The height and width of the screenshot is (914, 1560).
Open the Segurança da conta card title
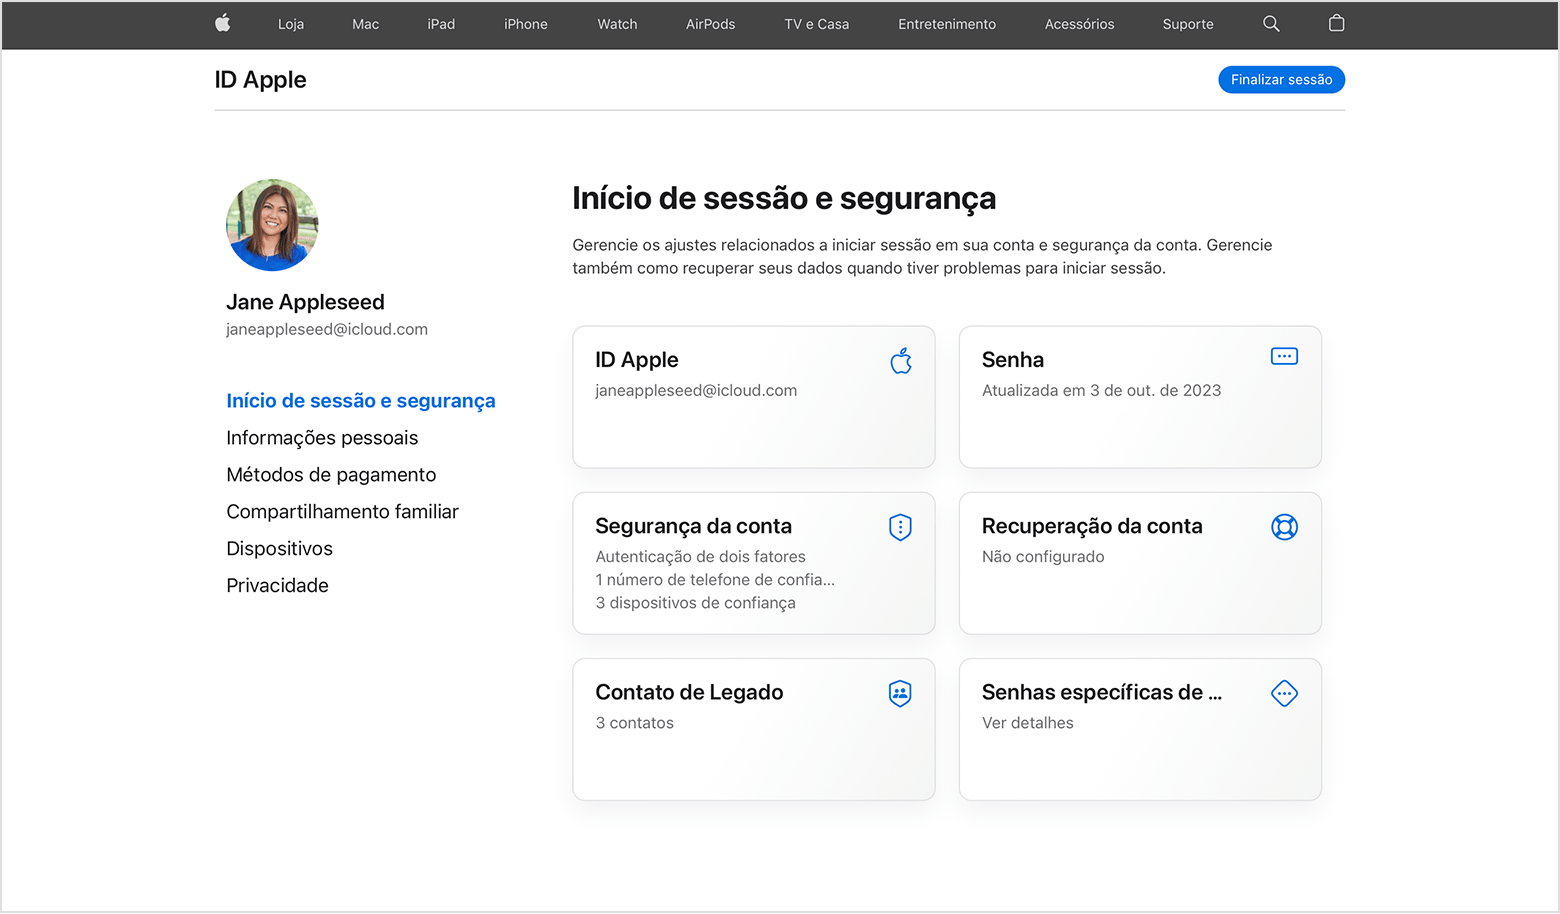693,526
